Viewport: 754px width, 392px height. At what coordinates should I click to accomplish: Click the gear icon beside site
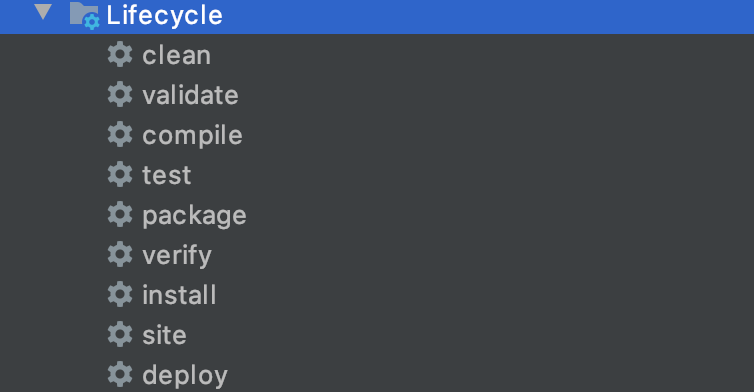[x=120, y=334]
